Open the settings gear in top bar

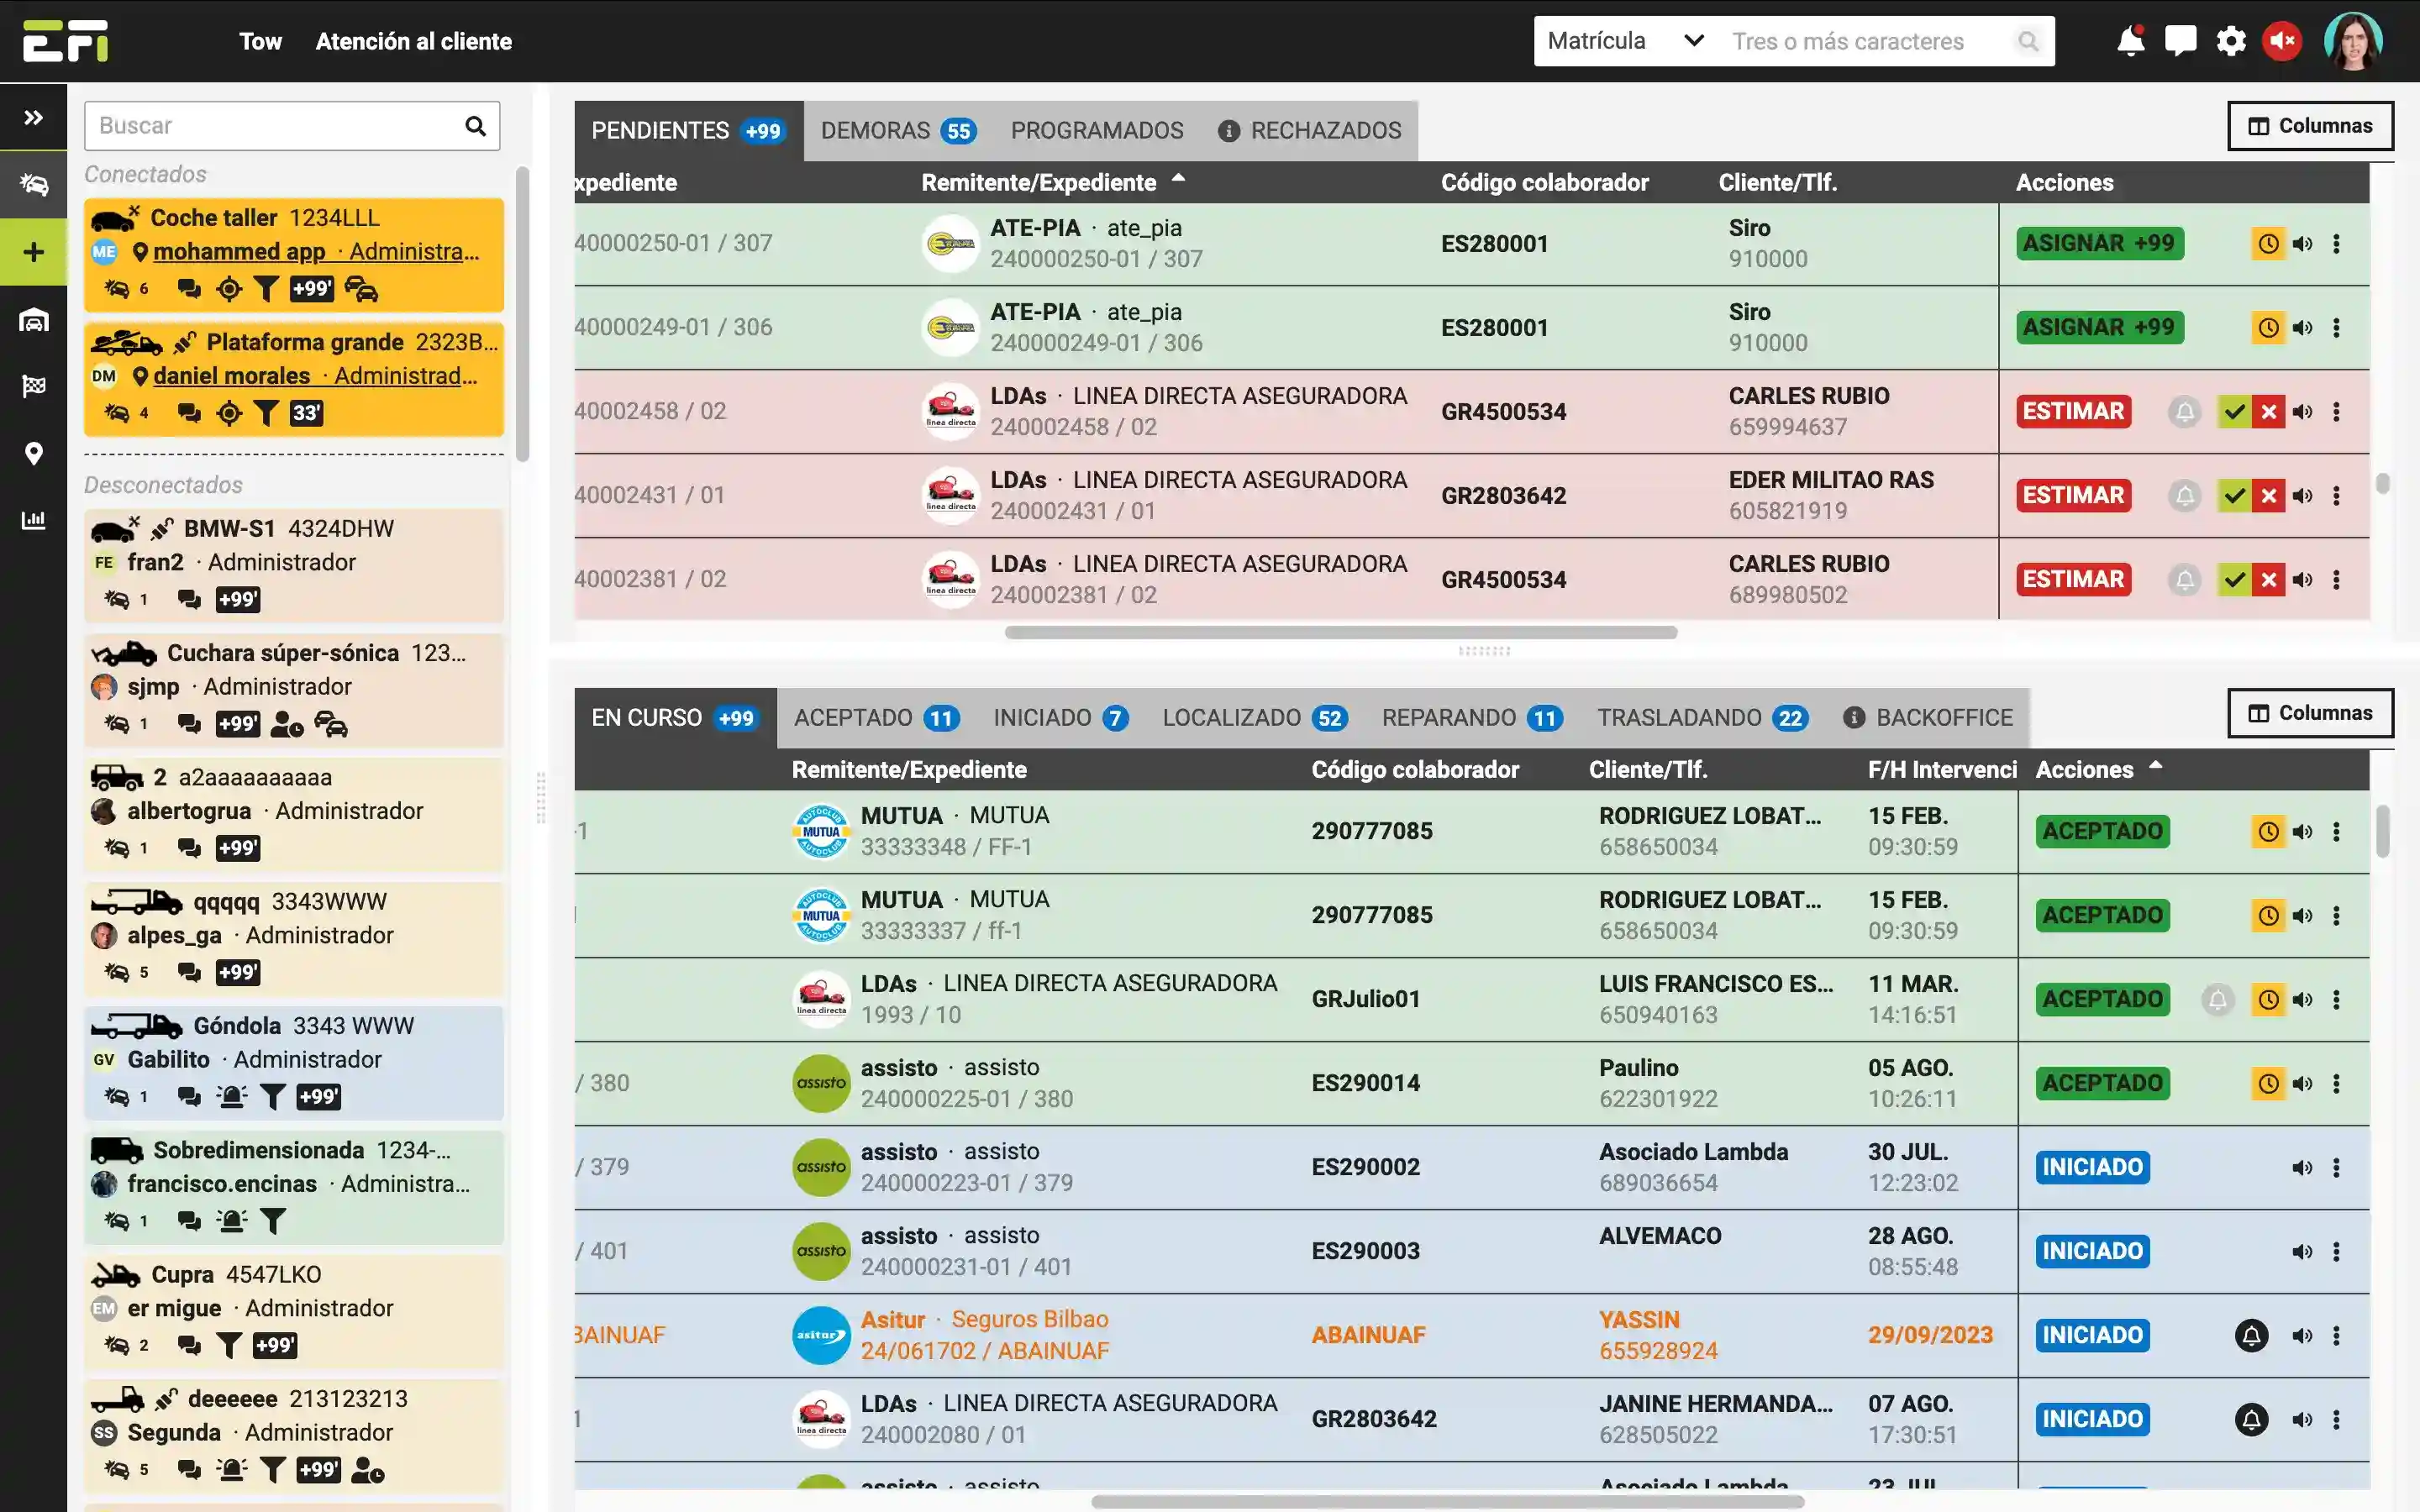click(x=2231, y=41)
